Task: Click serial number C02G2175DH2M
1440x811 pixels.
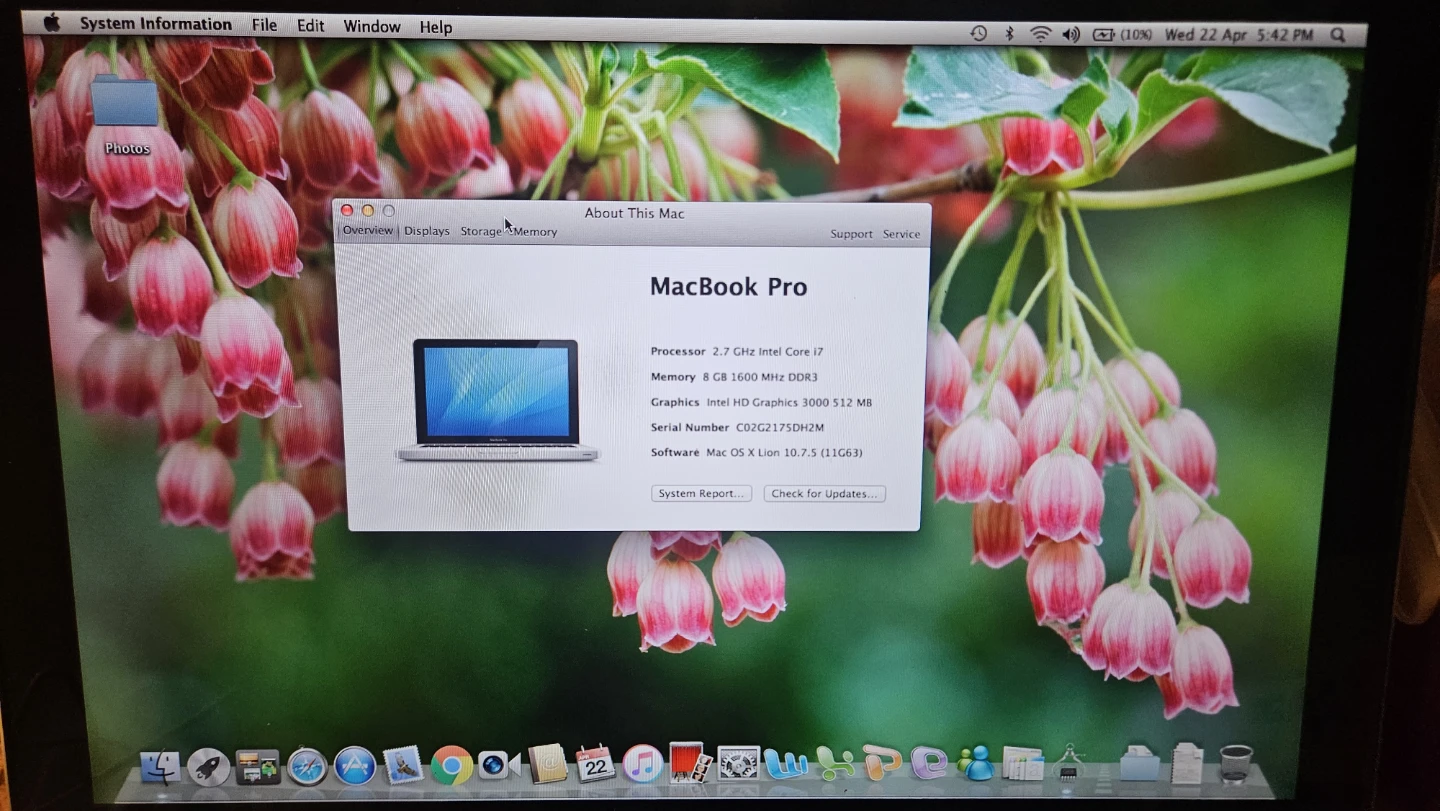Action: [780, 428]
